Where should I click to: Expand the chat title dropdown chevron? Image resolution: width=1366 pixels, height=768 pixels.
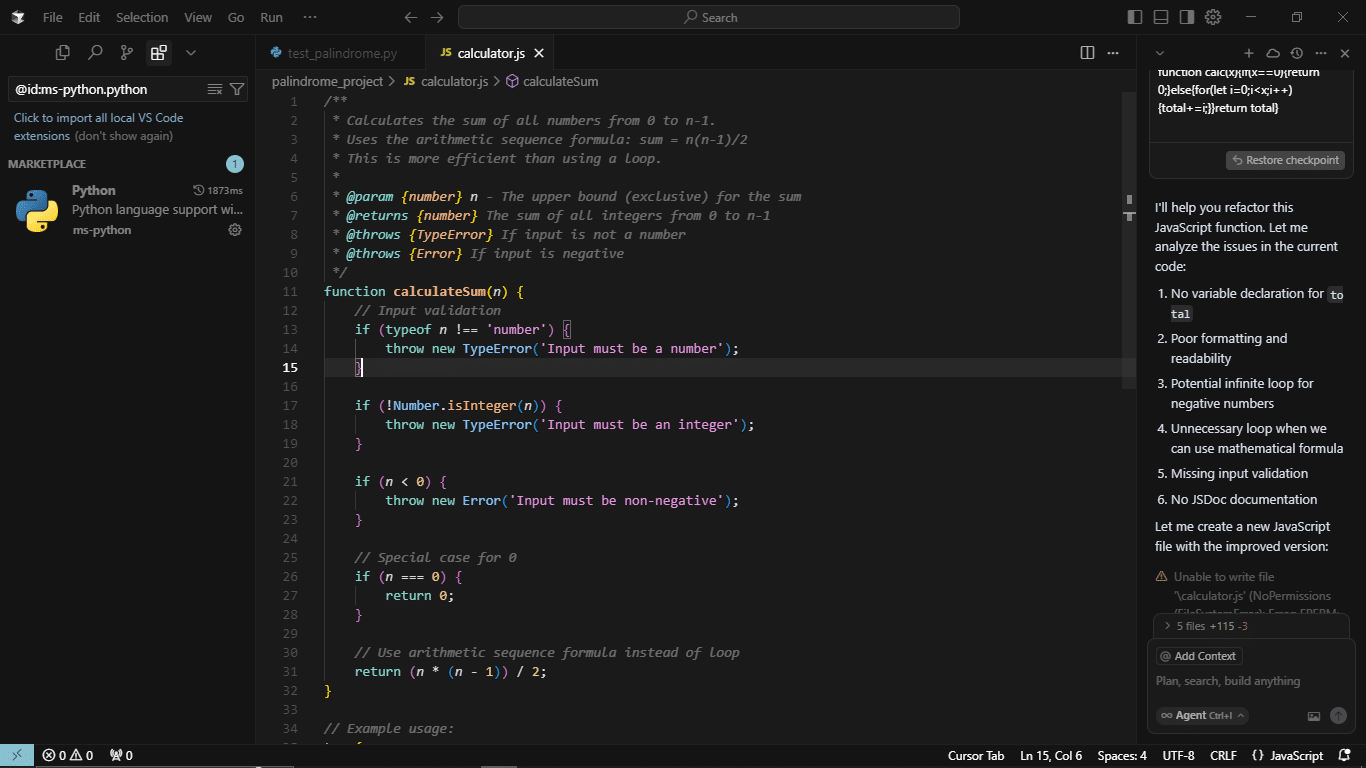[x=1160, y=53]
